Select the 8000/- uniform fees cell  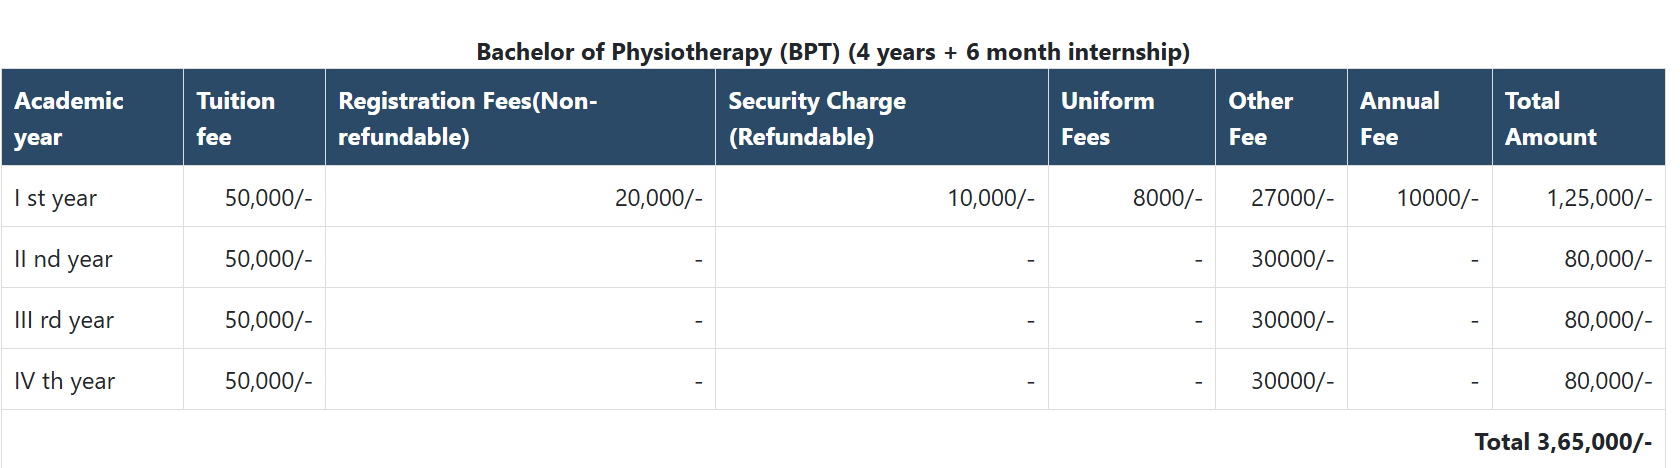[x=1167, y=198]
